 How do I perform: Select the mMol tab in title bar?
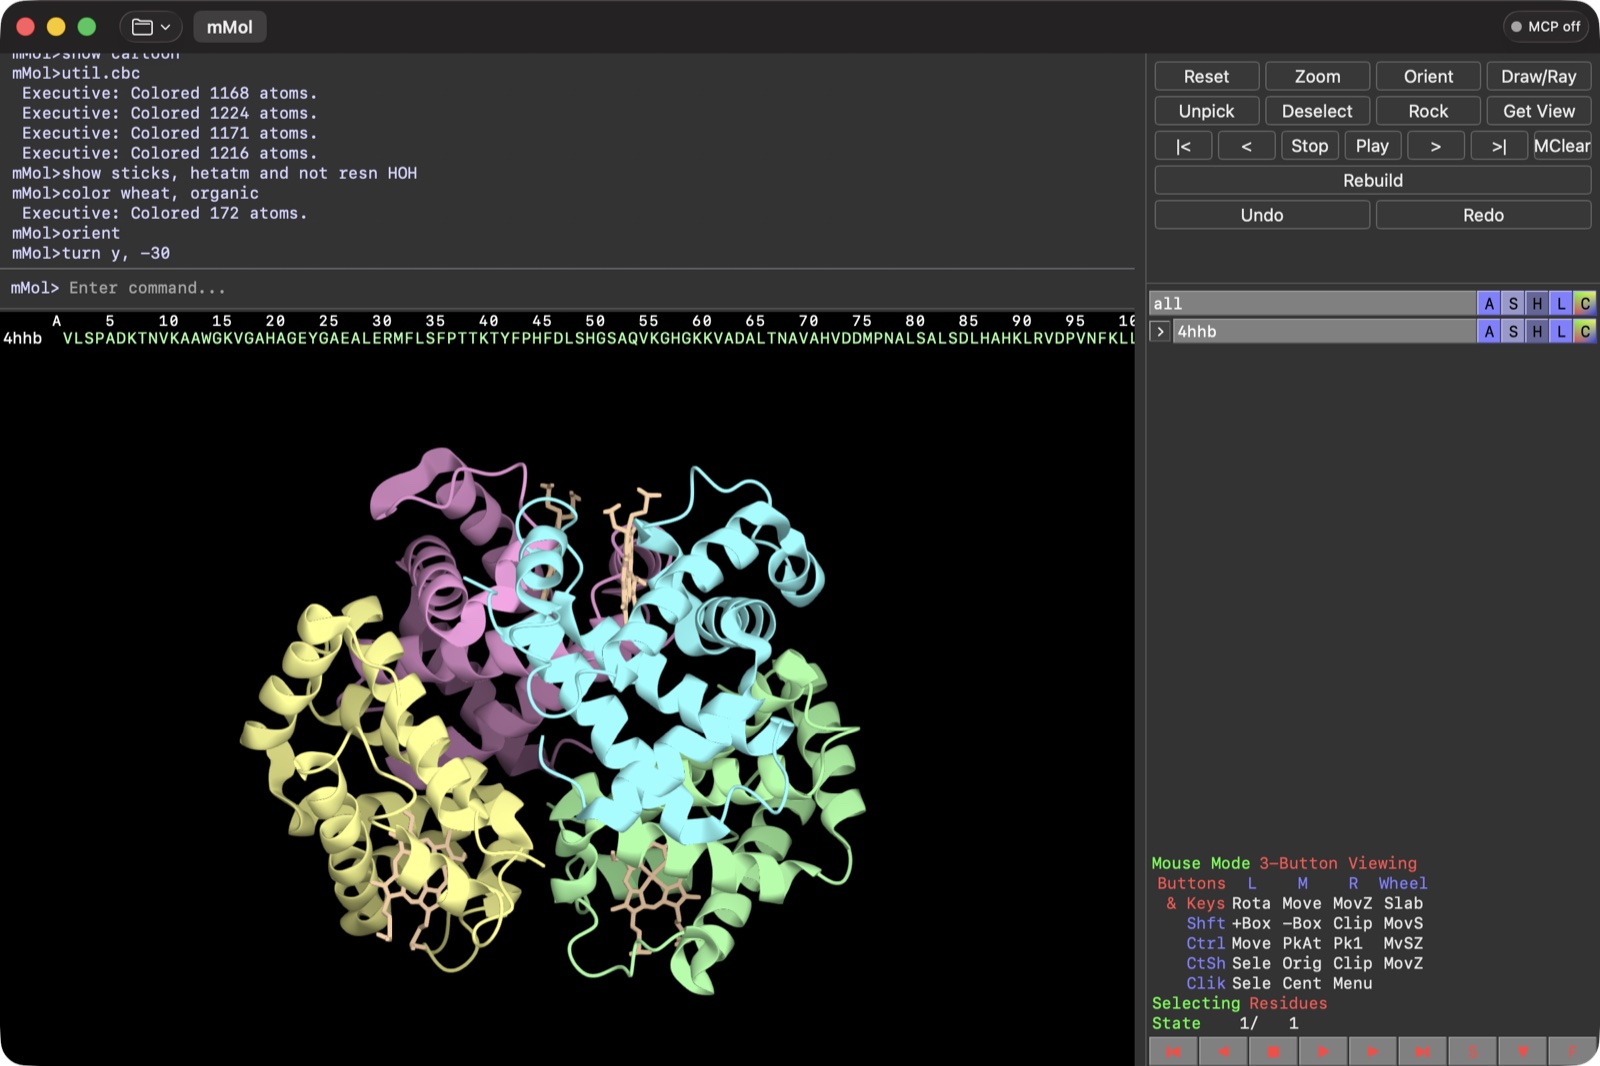[x=229, y=27]
